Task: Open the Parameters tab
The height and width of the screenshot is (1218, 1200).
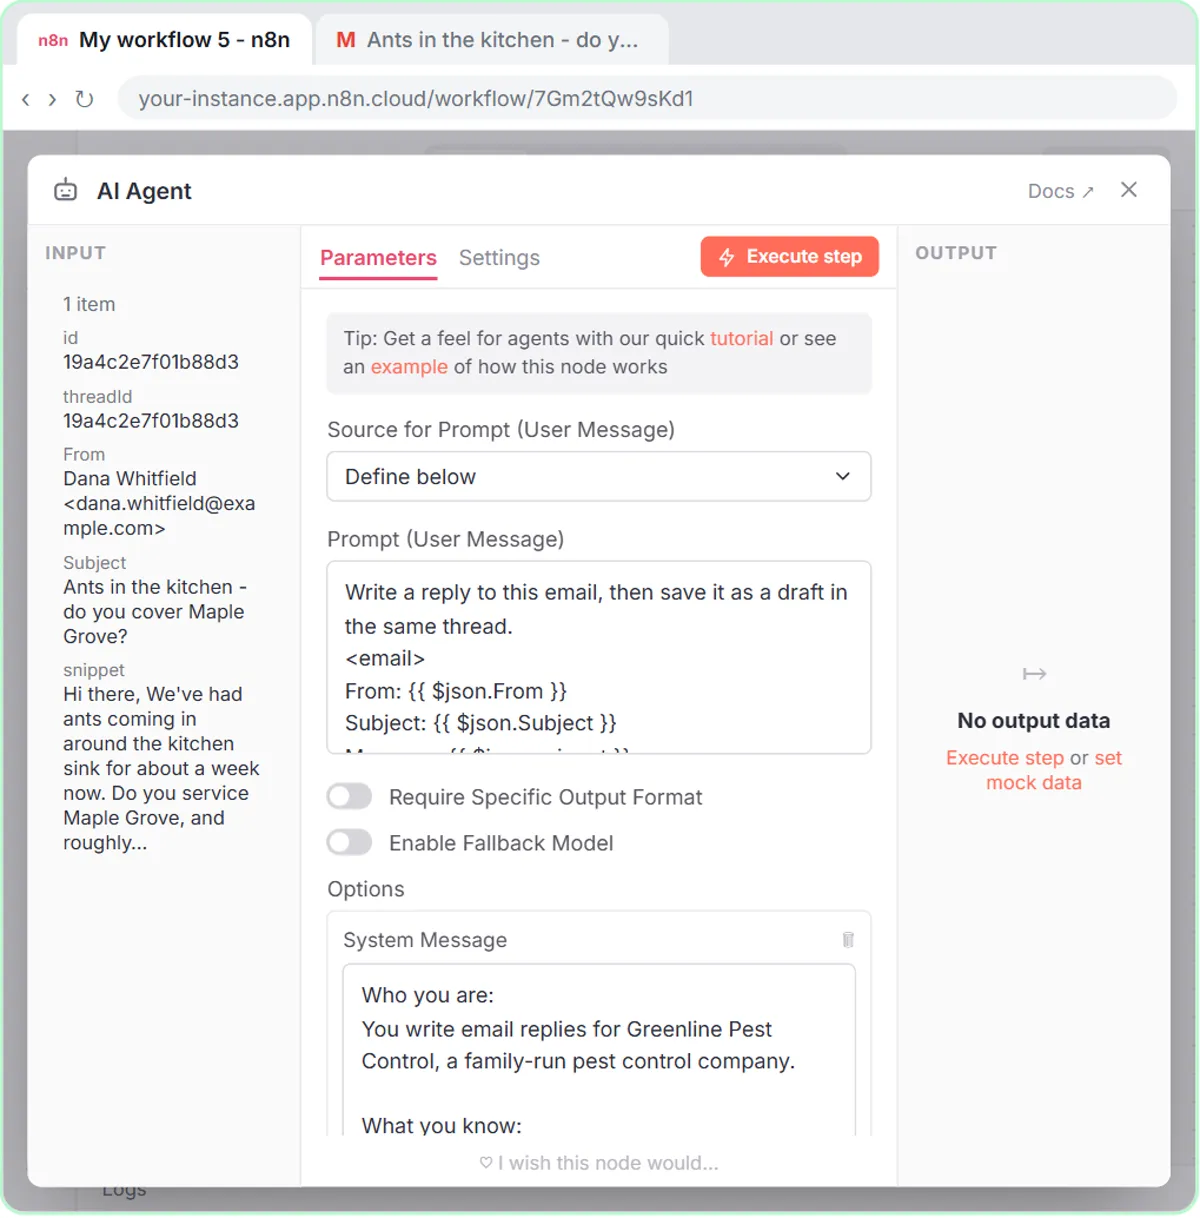Action: (x=378, y=258)
